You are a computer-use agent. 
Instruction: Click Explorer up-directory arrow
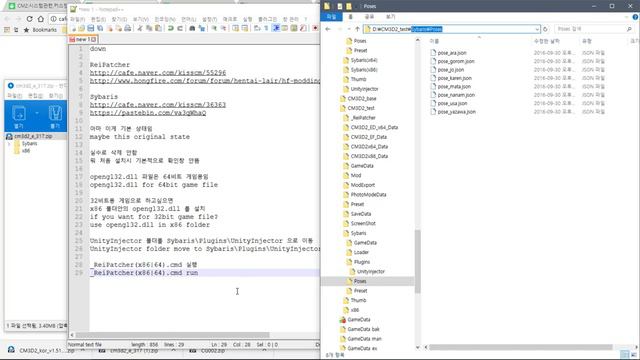click(358, 29)
